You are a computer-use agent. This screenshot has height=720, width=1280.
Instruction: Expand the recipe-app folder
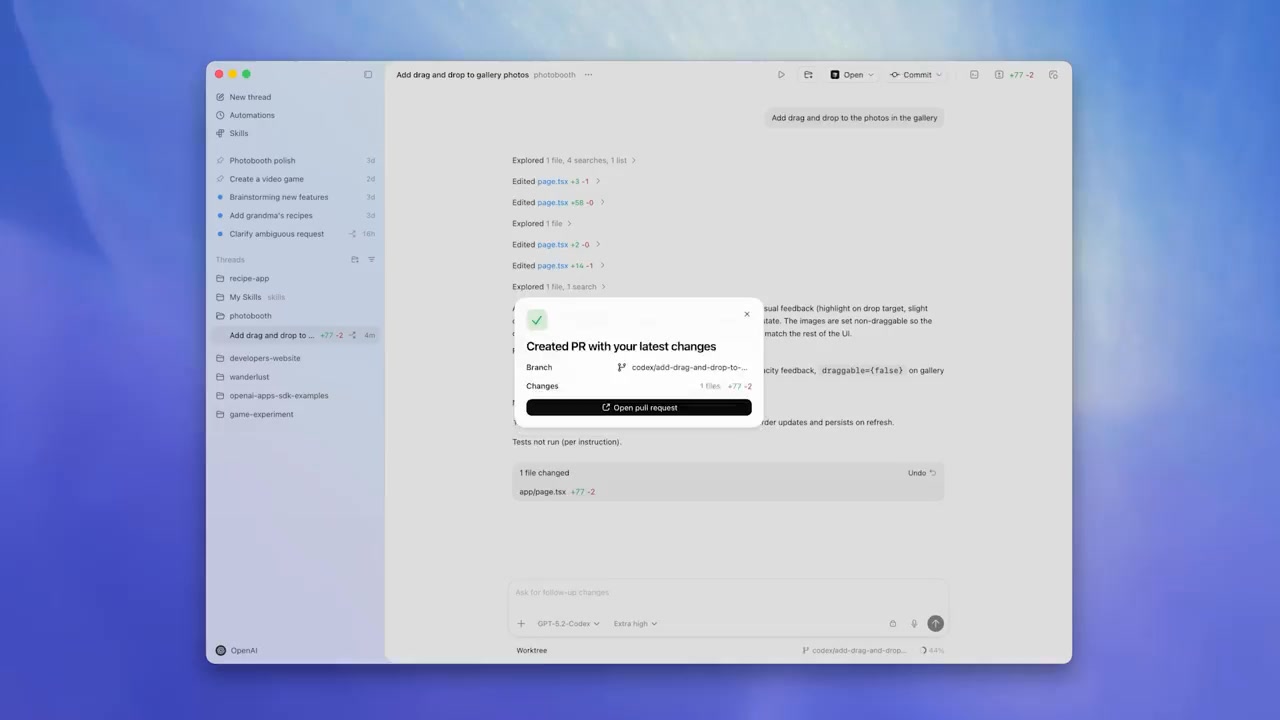point(249,279)
